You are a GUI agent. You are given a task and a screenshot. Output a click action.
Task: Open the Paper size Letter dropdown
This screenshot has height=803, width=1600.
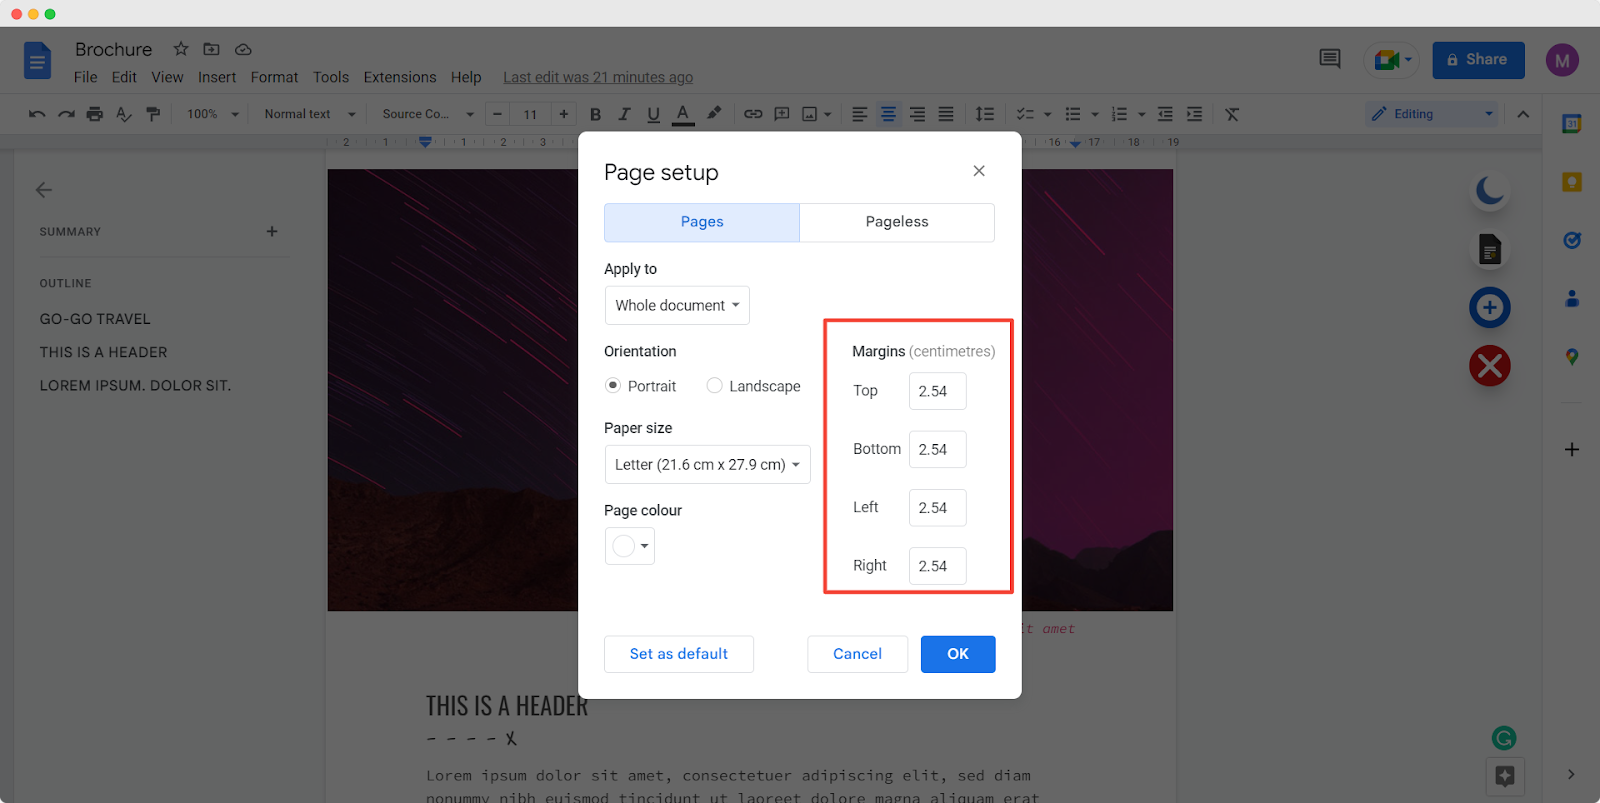point(707,464)
